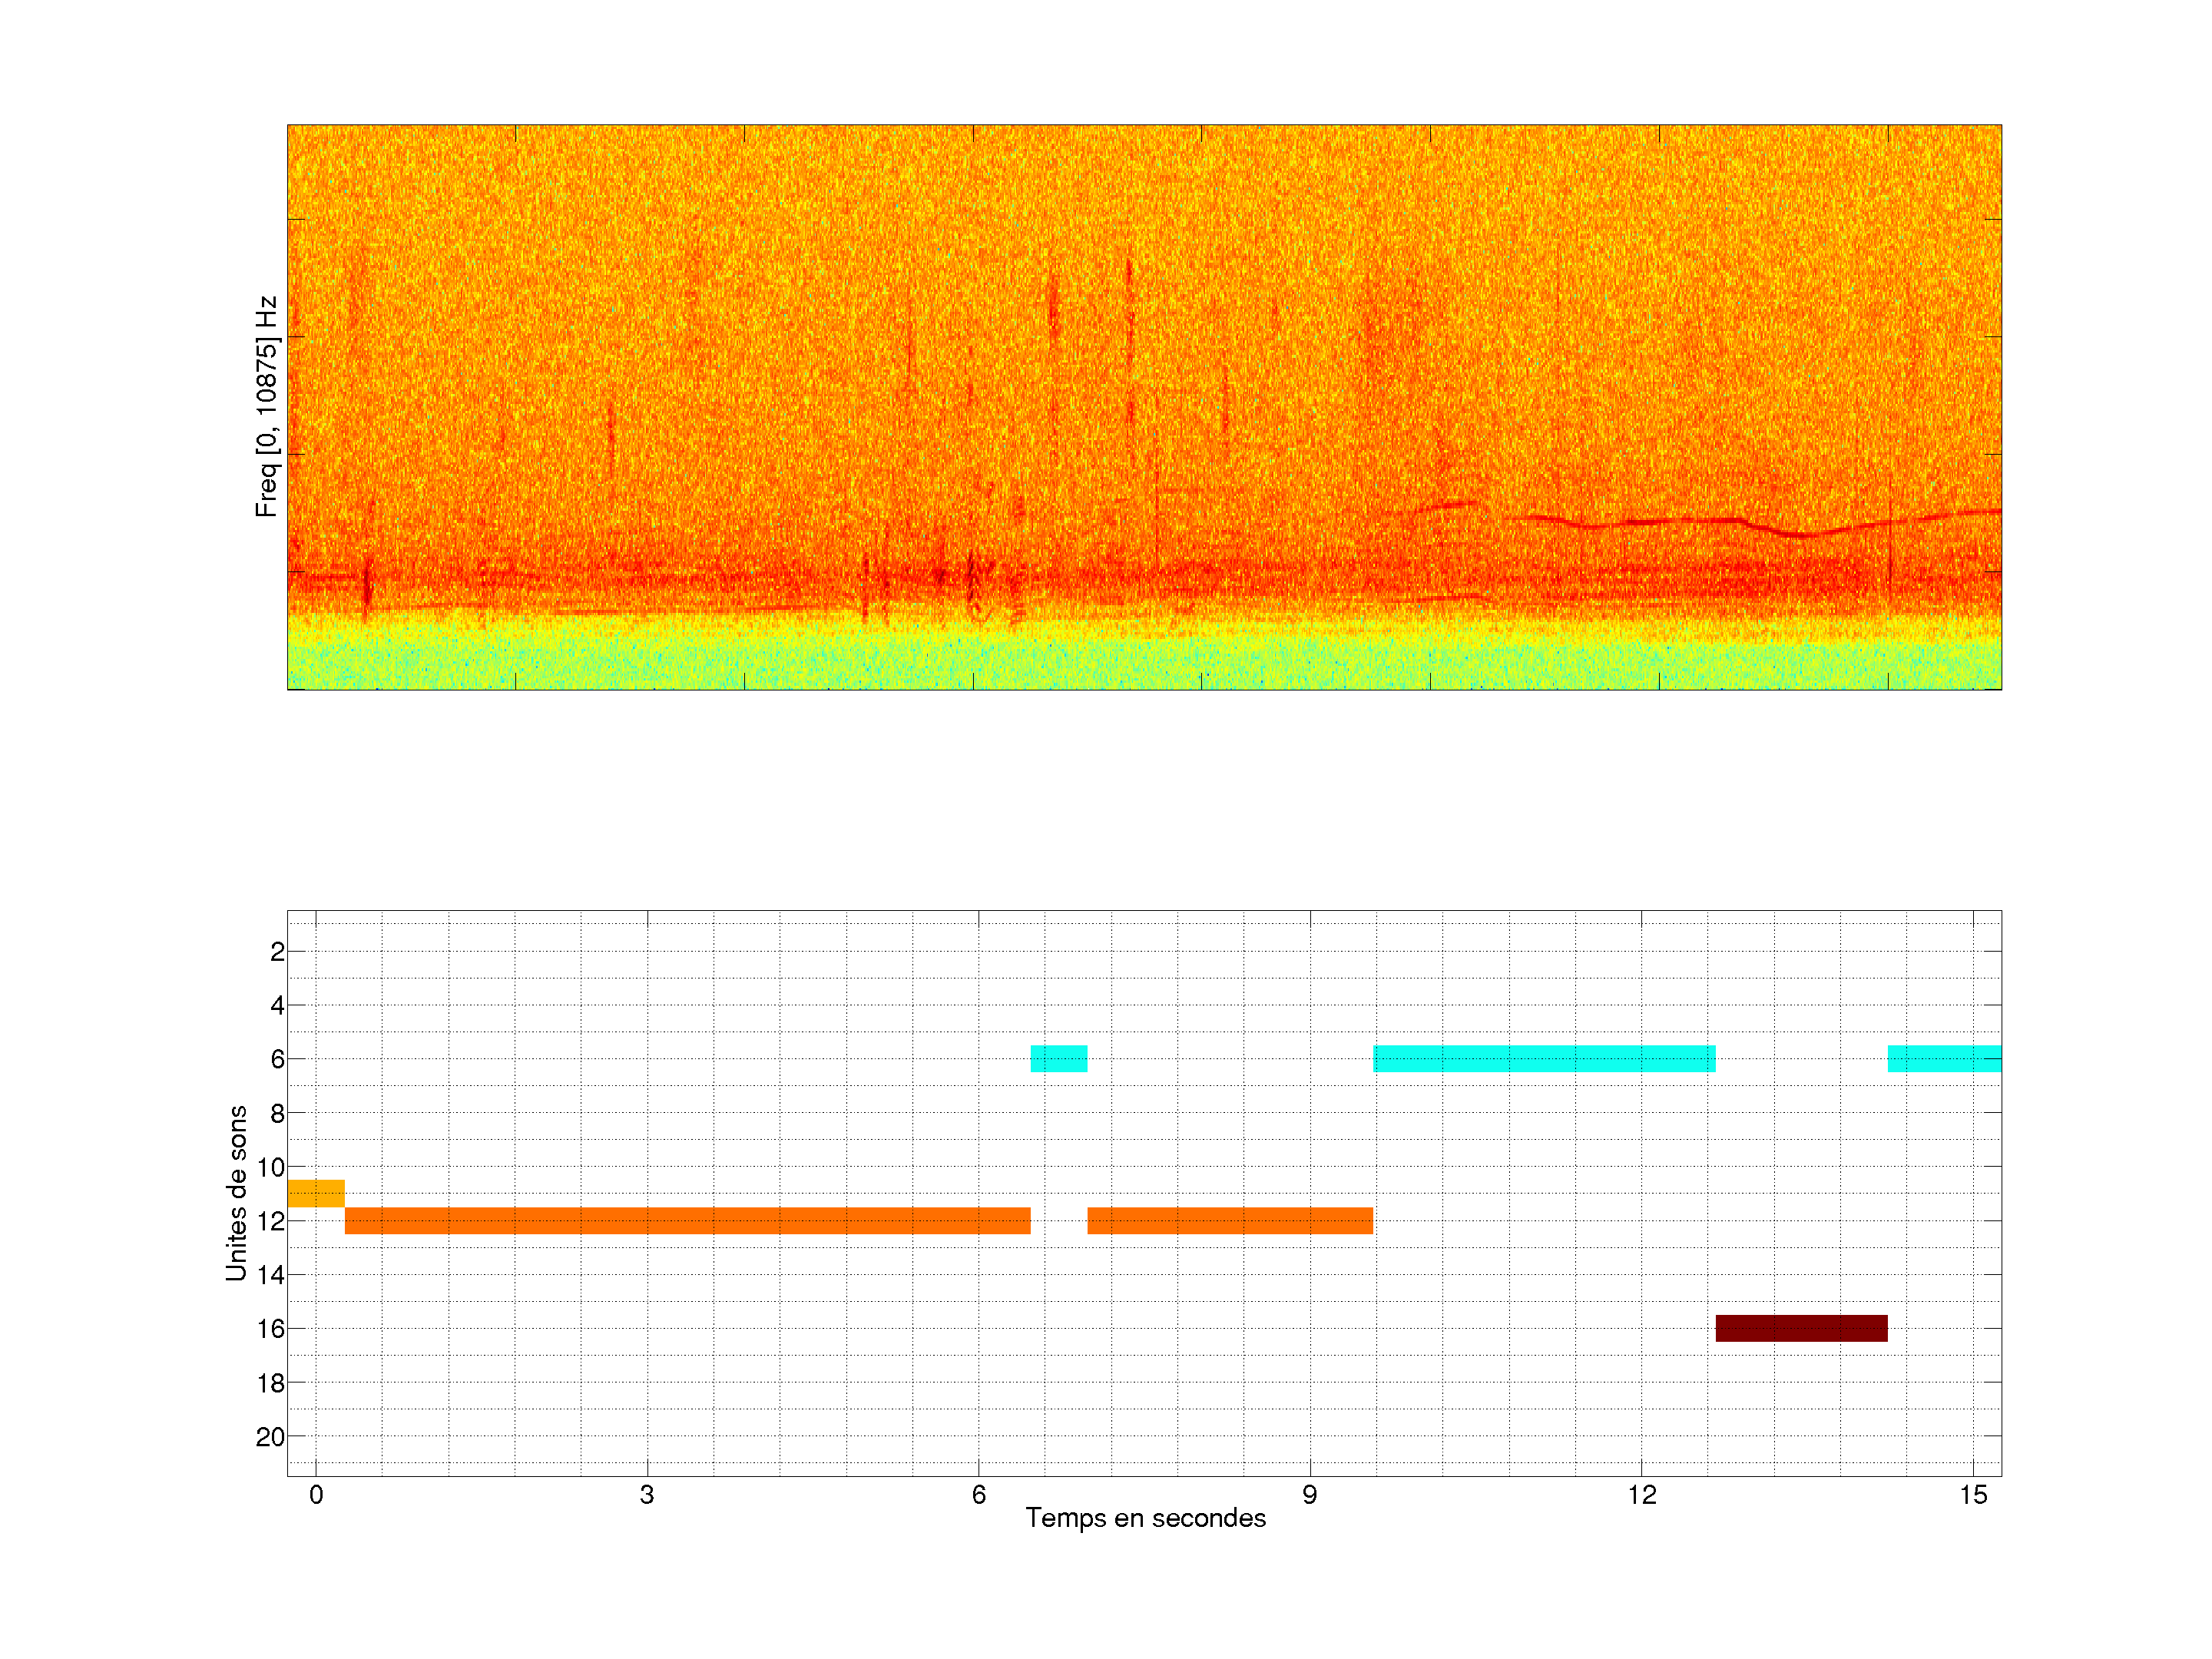This screenshot has width=2212, height=1659.
Task: Click the x-axis tick label 3
Action: [x=647, y=1495]
